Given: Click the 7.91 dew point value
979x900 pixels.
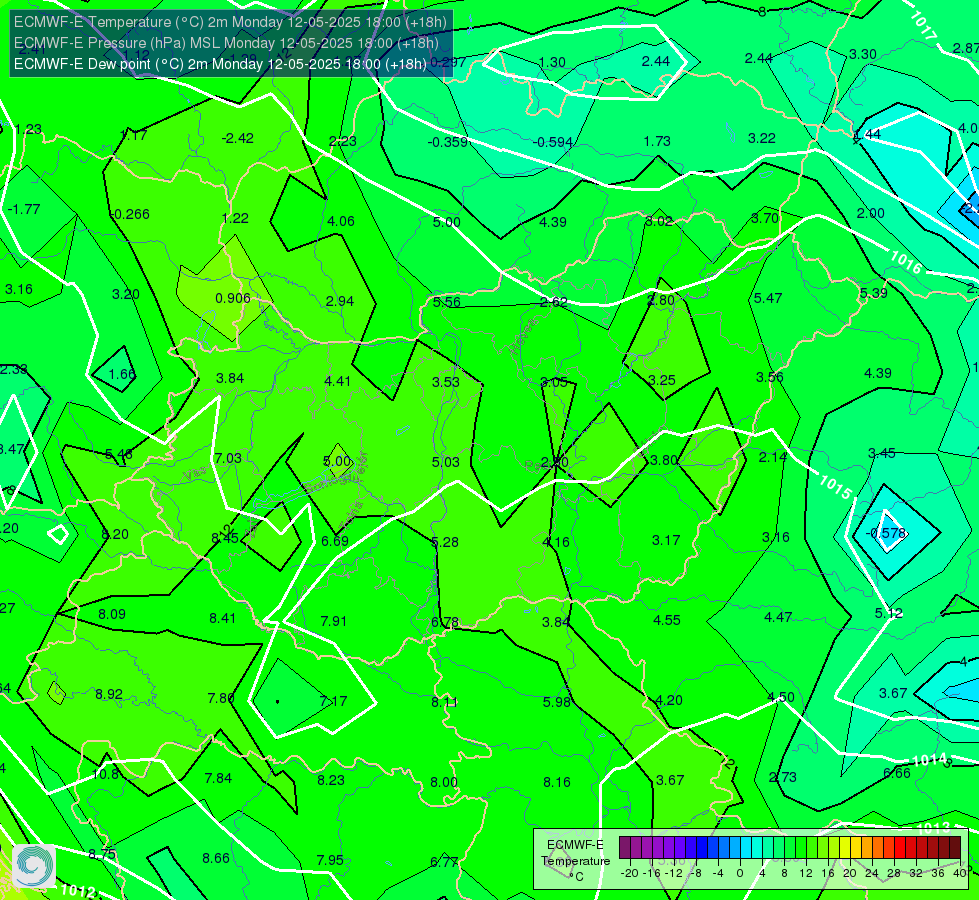Looking at the screenshot, I should (x=333, y=621).
